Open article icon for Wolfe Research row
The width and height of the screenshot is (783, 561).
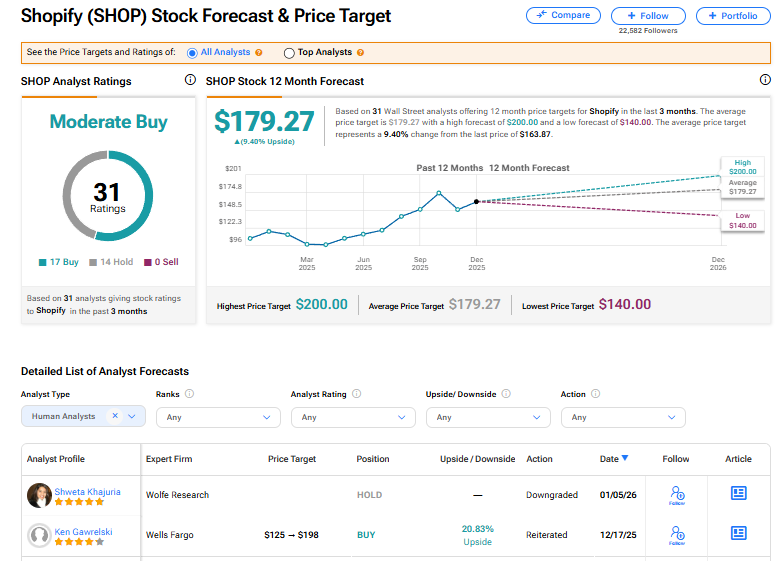pyautogui.click(x=739, y=494)
